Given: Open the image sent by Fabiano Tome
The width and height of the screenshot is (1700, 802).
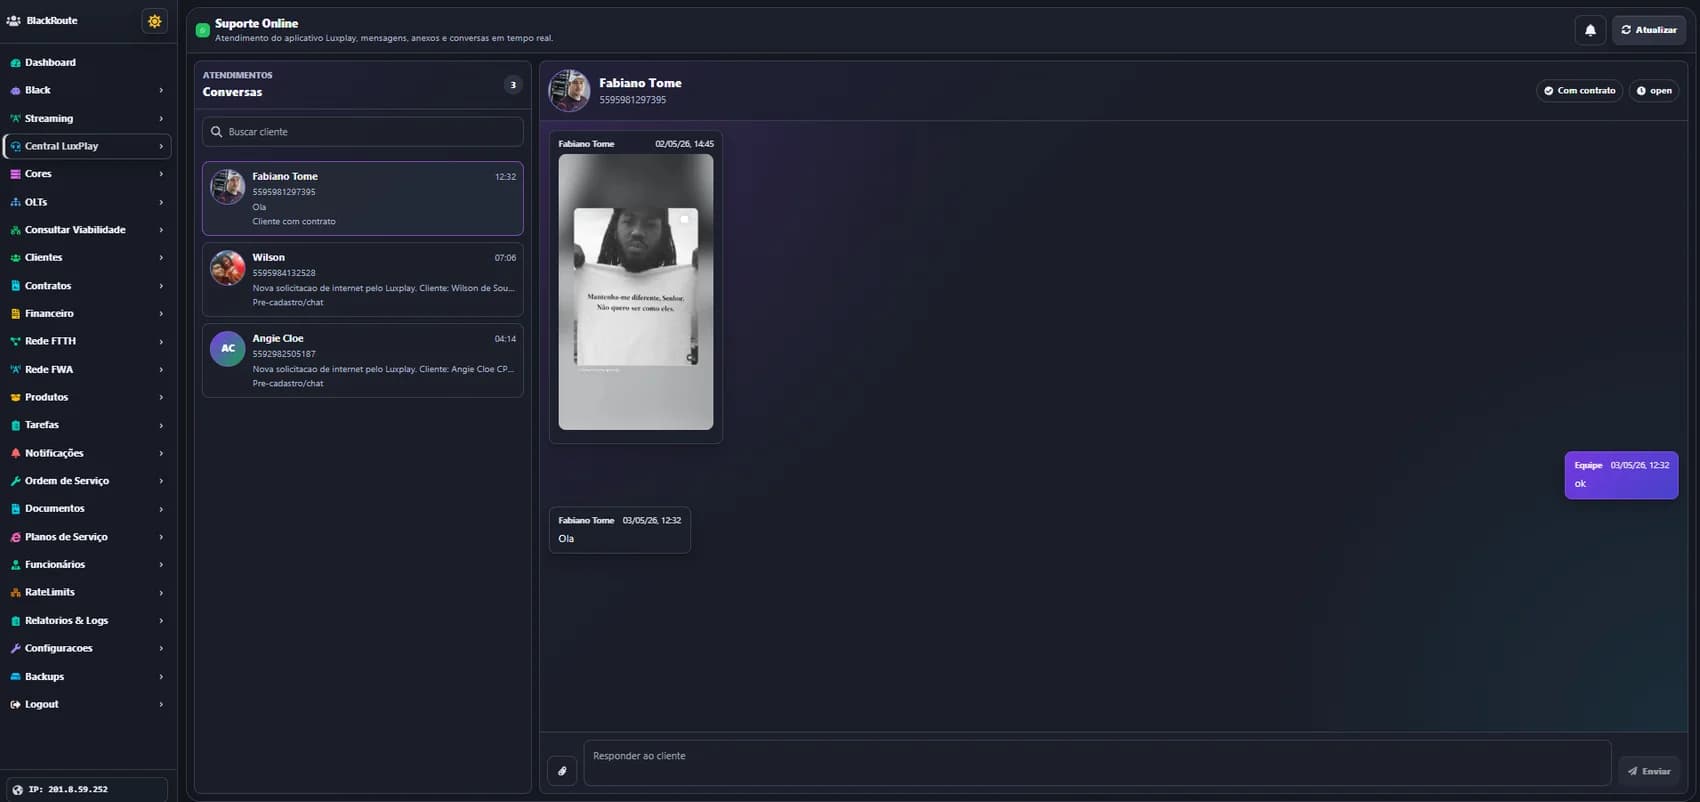Looking at the screenshot, I should [x=636, y=292].
